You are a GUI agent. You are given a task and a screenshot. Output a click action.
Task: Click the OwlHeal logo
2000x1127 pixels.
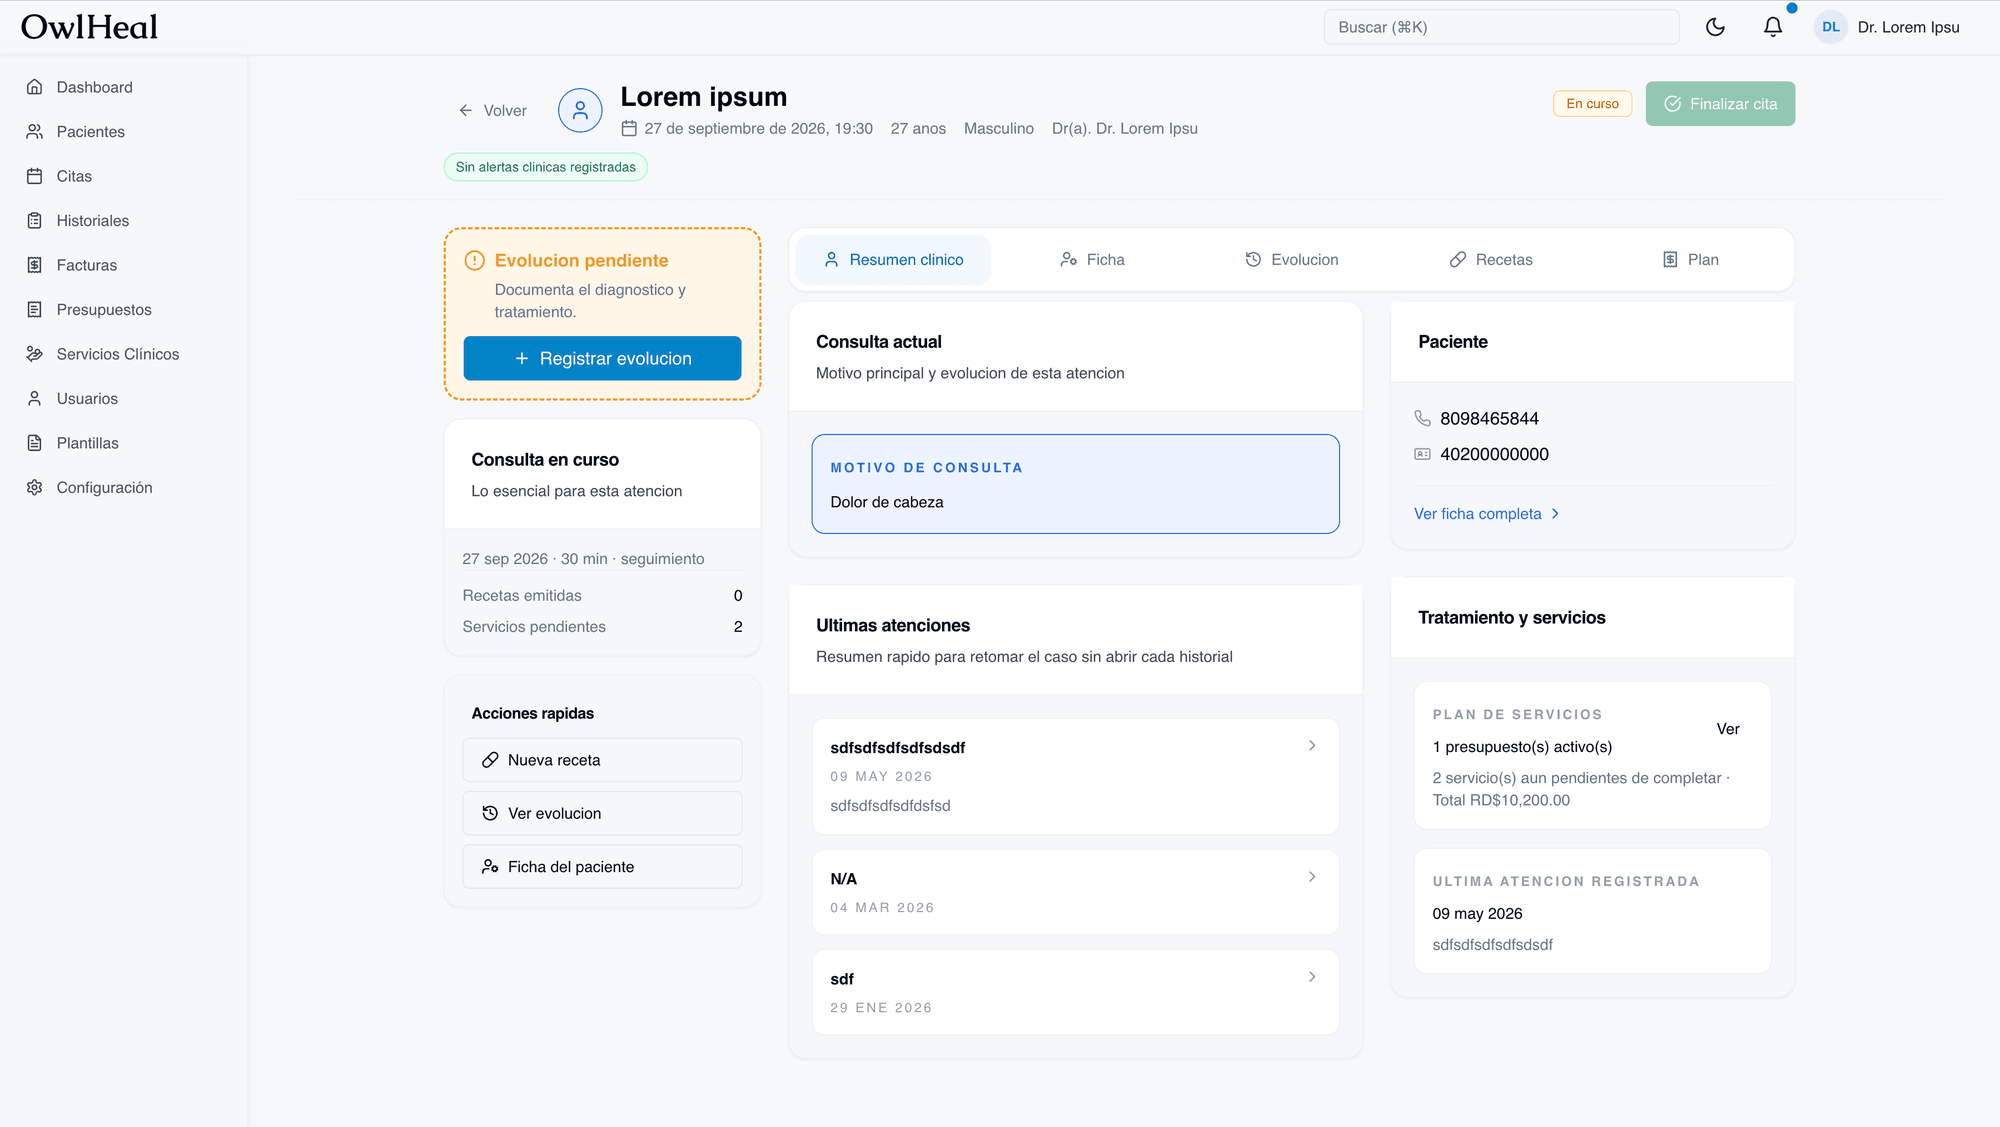coord(90,27)
